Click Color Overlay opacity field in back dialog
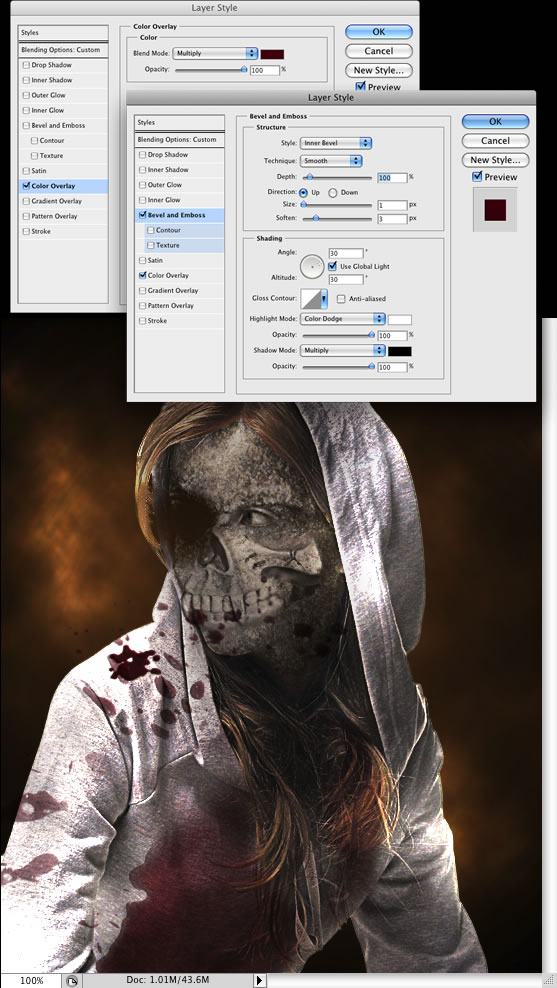The width and height of the screenshot is (557, 988). (265, 70)
